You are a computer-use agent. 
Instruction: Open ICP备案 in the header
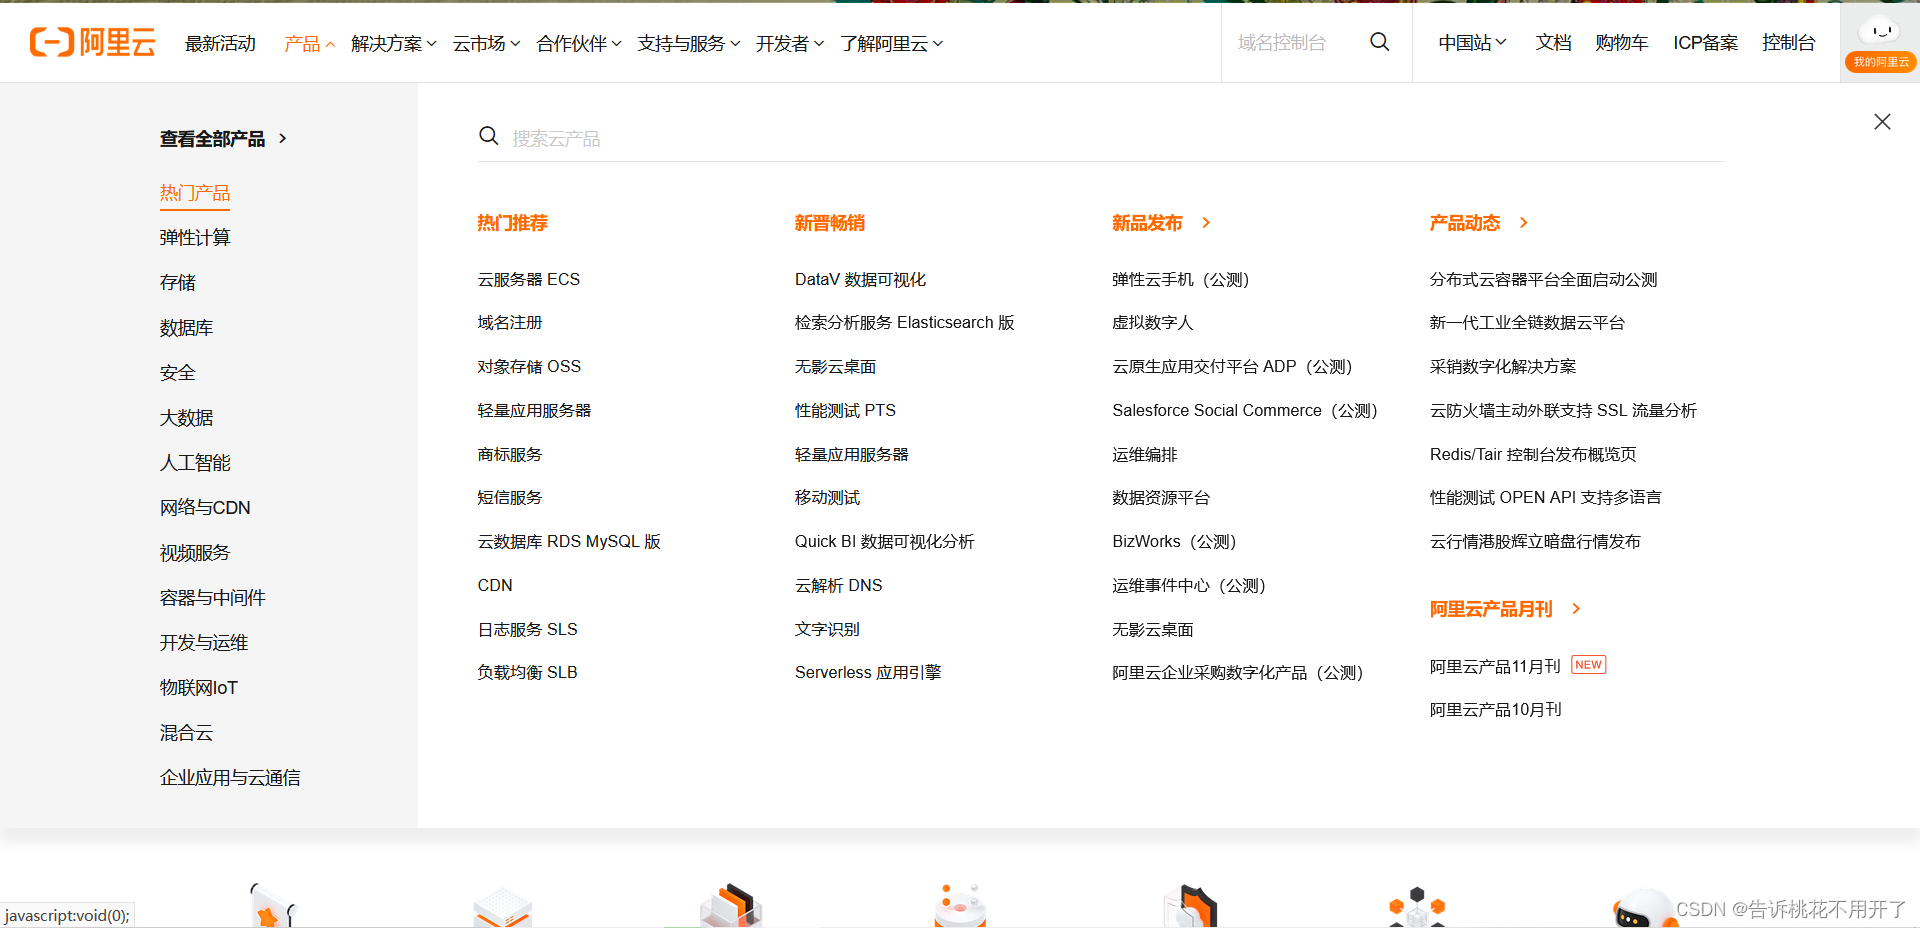point(1705,43)
